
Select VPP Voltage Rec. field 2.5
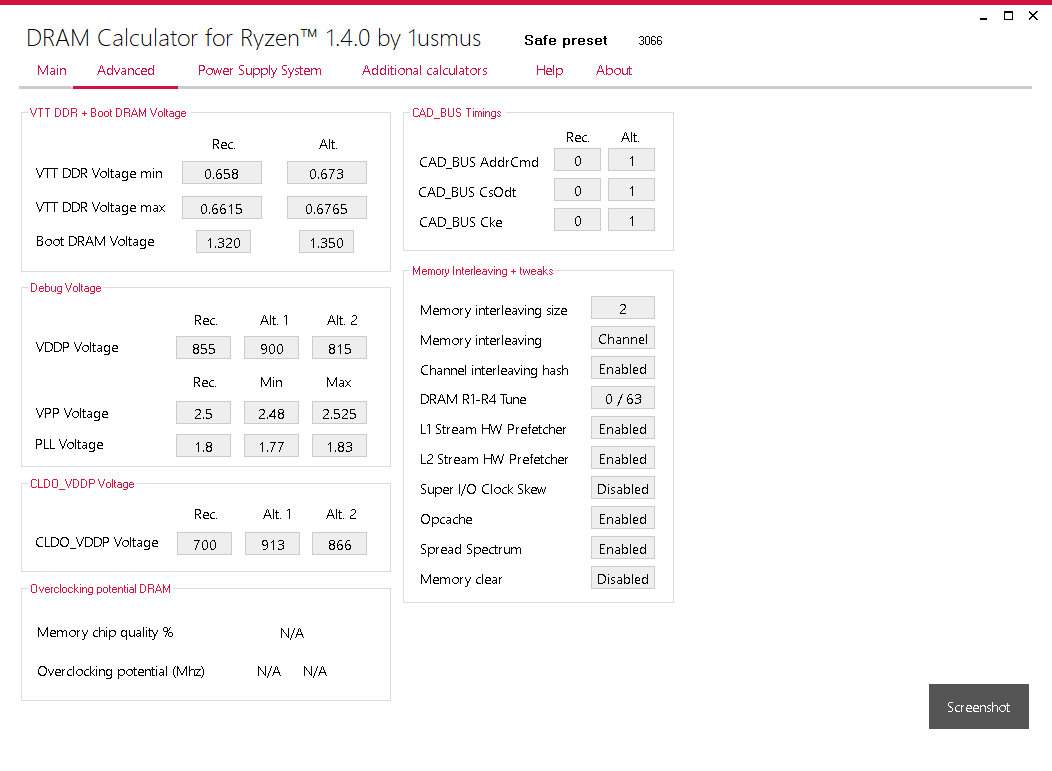[x=203, y=413]
